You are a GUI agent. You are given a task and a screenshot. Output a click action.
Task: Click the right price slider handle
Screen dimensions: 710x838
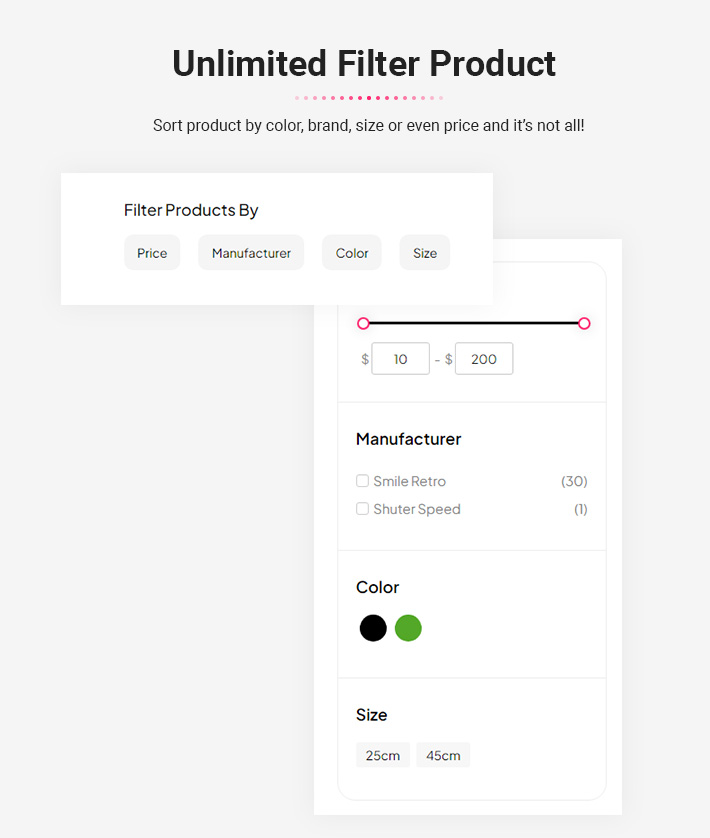[584, 323]
